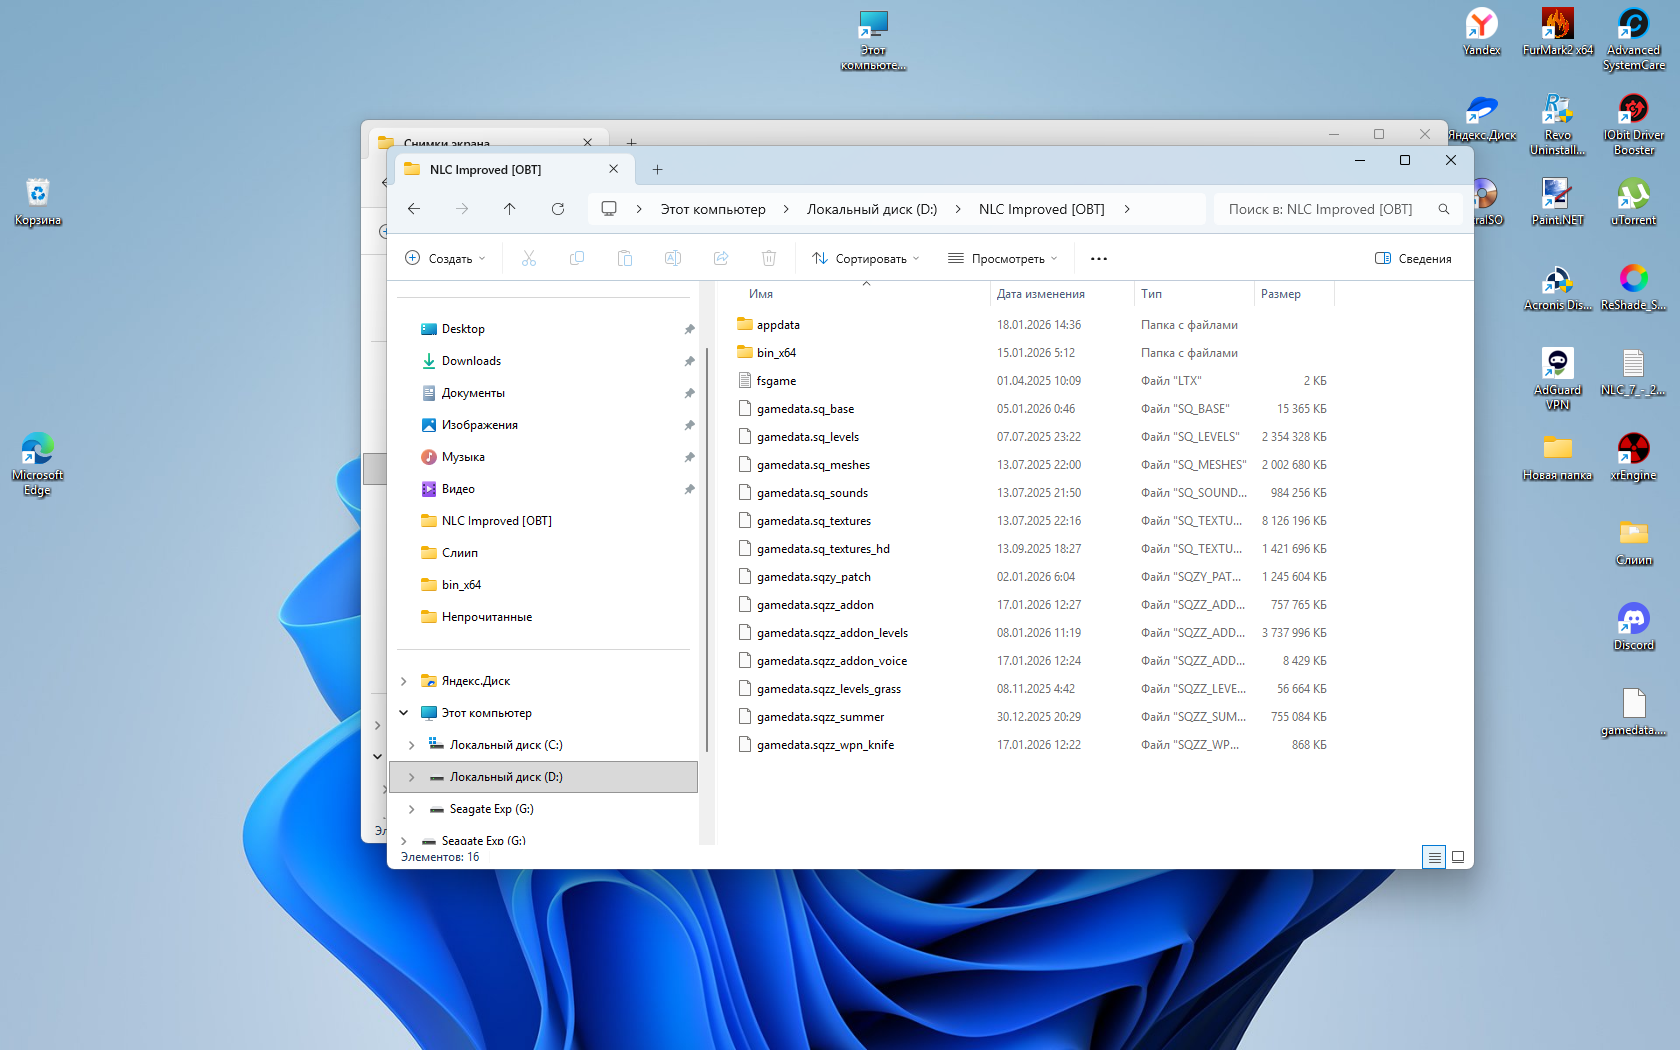Select the Recycle Bin desktop icon
This screenshot has height=1050, width=1680.
pyautogui.click(x=38, y=200)
